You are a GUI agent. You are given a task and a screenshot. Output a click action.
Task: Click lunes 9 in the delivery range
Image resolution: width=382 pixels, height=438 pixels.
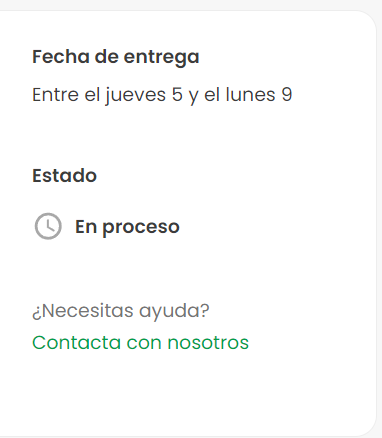click(x=259, y=95)
